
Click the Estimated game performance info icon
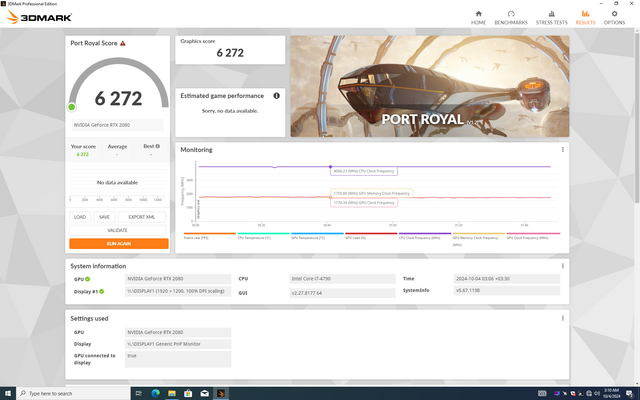tap(276, 95)
